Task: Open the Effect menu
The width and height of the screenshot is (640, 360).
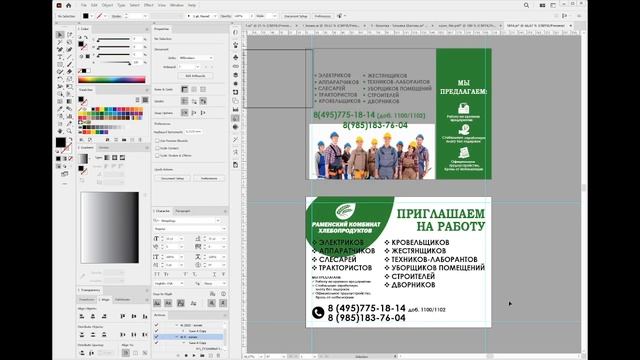Action: [x=149, y=5]
